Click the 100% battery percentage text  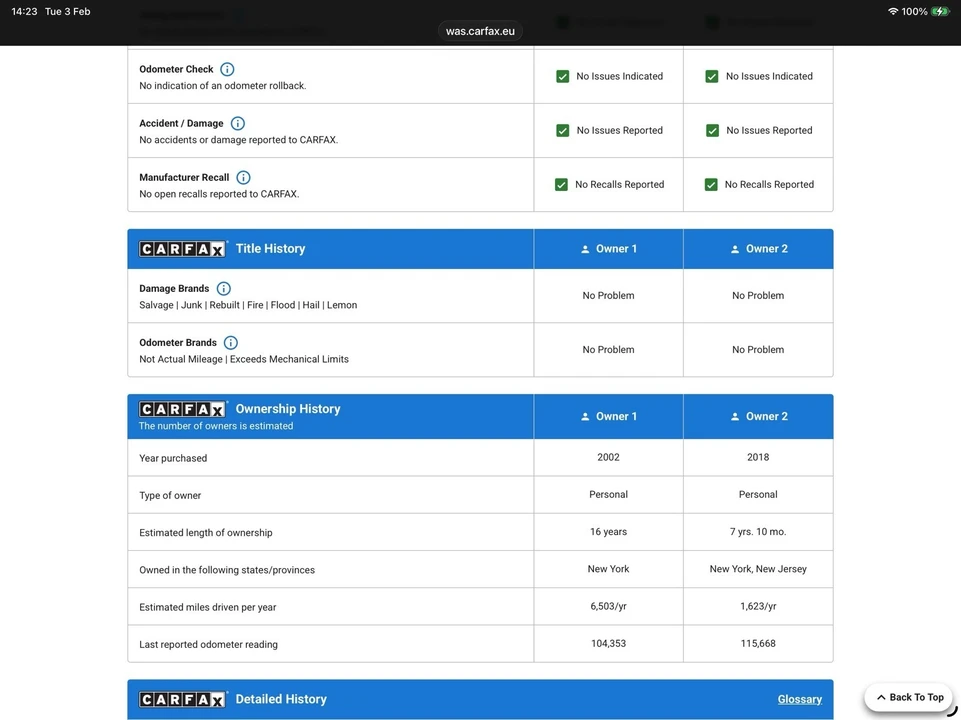(914, 12)
